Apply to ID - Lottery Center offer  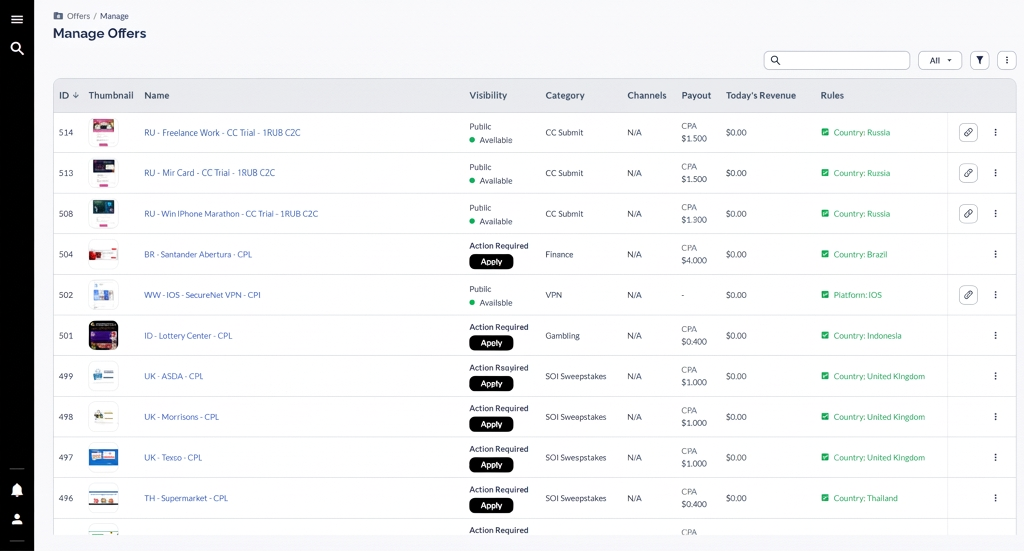click(x=491, y=343)
